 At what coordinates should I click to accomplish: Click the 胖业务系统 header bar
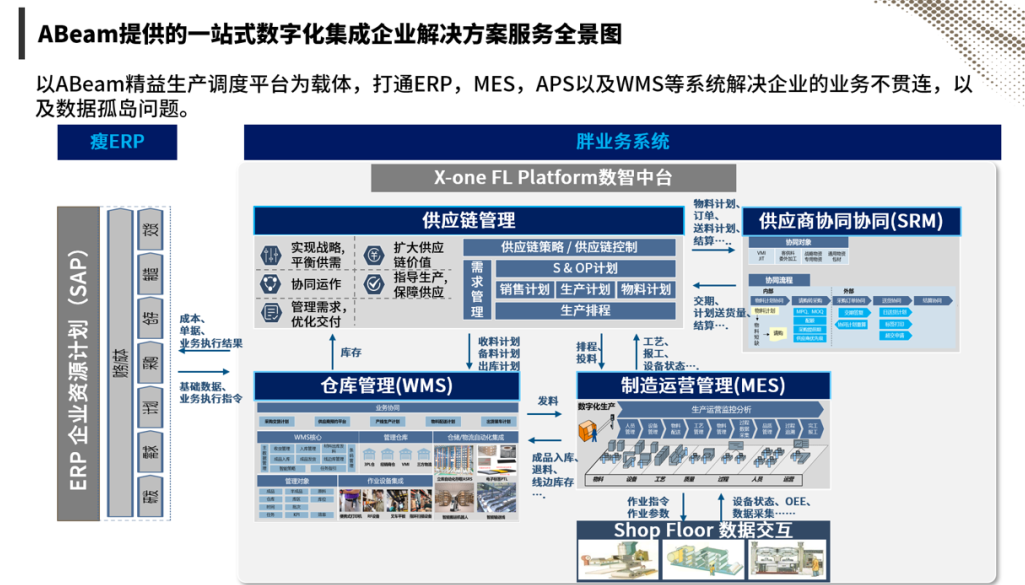(622, 142)
